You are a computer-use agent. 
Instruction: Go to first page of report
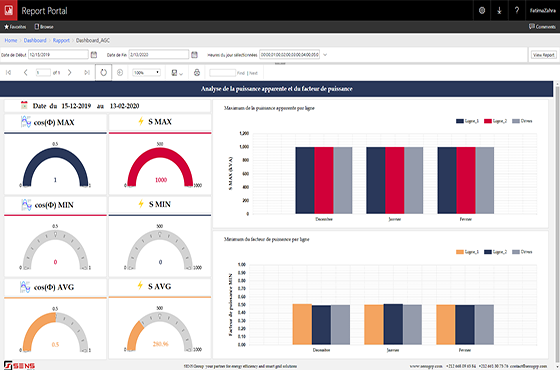(x=8, y=72)
